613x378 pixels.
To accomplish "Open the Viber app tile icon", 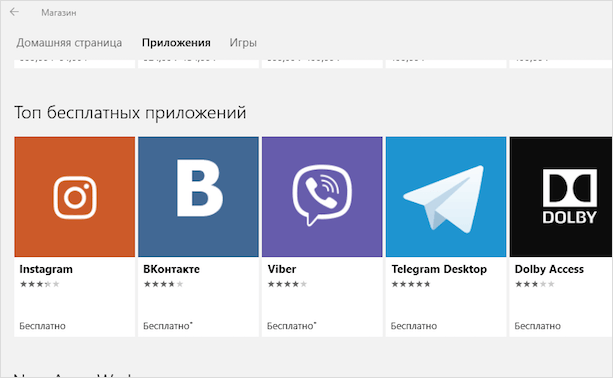I will 322,197.
